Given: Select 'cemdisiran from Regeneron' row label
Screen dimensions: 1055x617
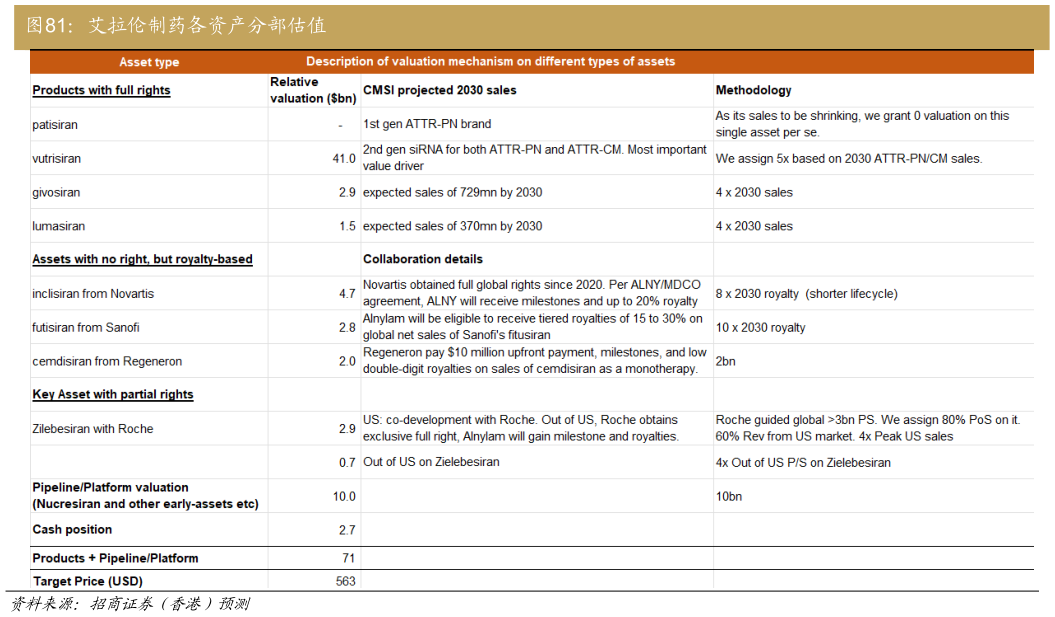Looking at the screenshot, I should coord(107,361).
